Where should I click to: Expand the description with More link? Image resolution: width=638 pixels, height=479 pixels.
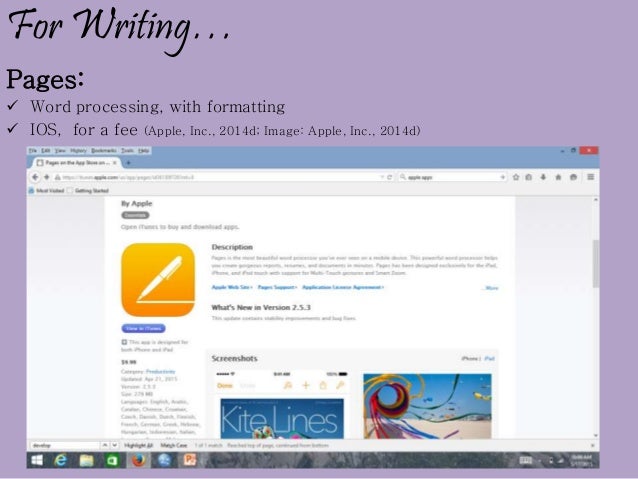[x=491, y=288]
